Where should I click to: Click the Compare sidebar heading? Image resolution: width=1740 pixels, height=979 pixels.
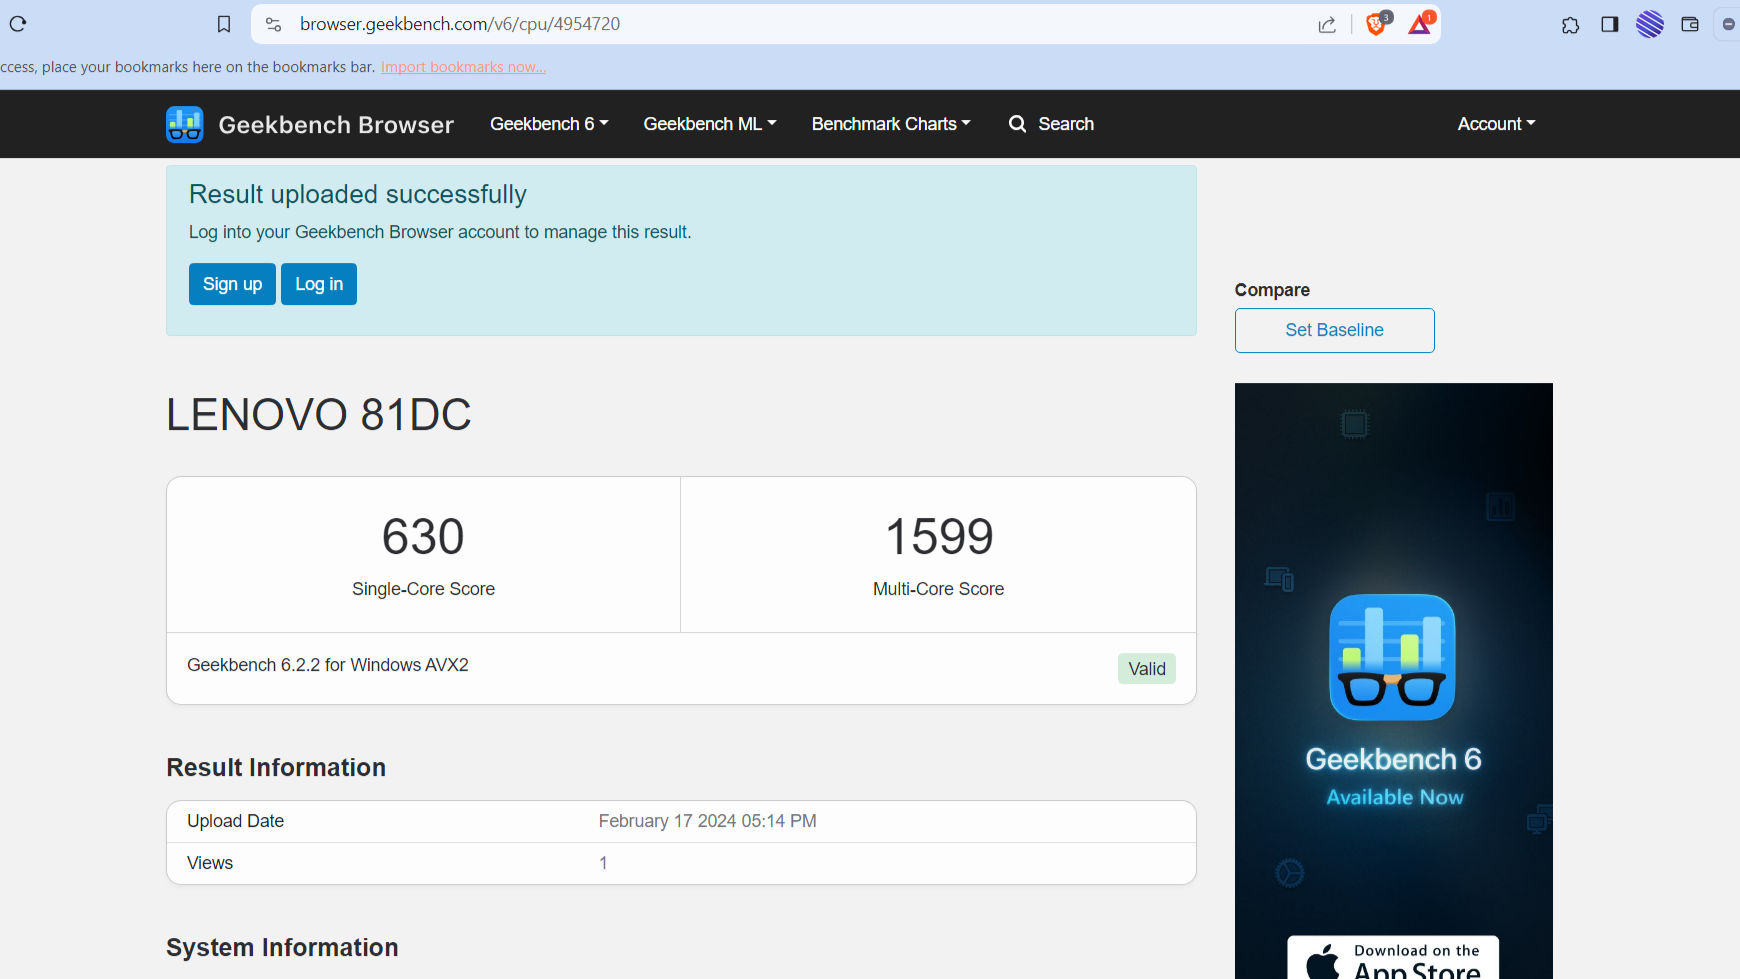pos(1272,290)
